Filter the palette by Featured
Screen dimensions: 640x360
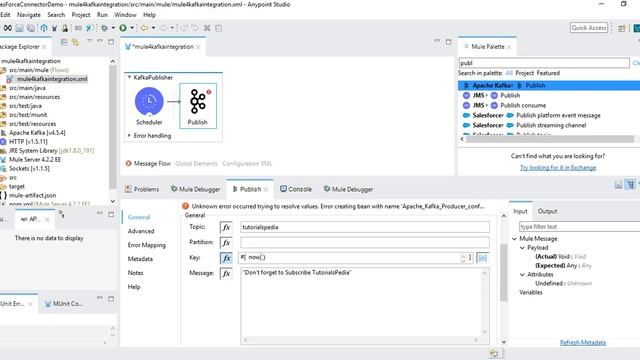click(548, 73)
